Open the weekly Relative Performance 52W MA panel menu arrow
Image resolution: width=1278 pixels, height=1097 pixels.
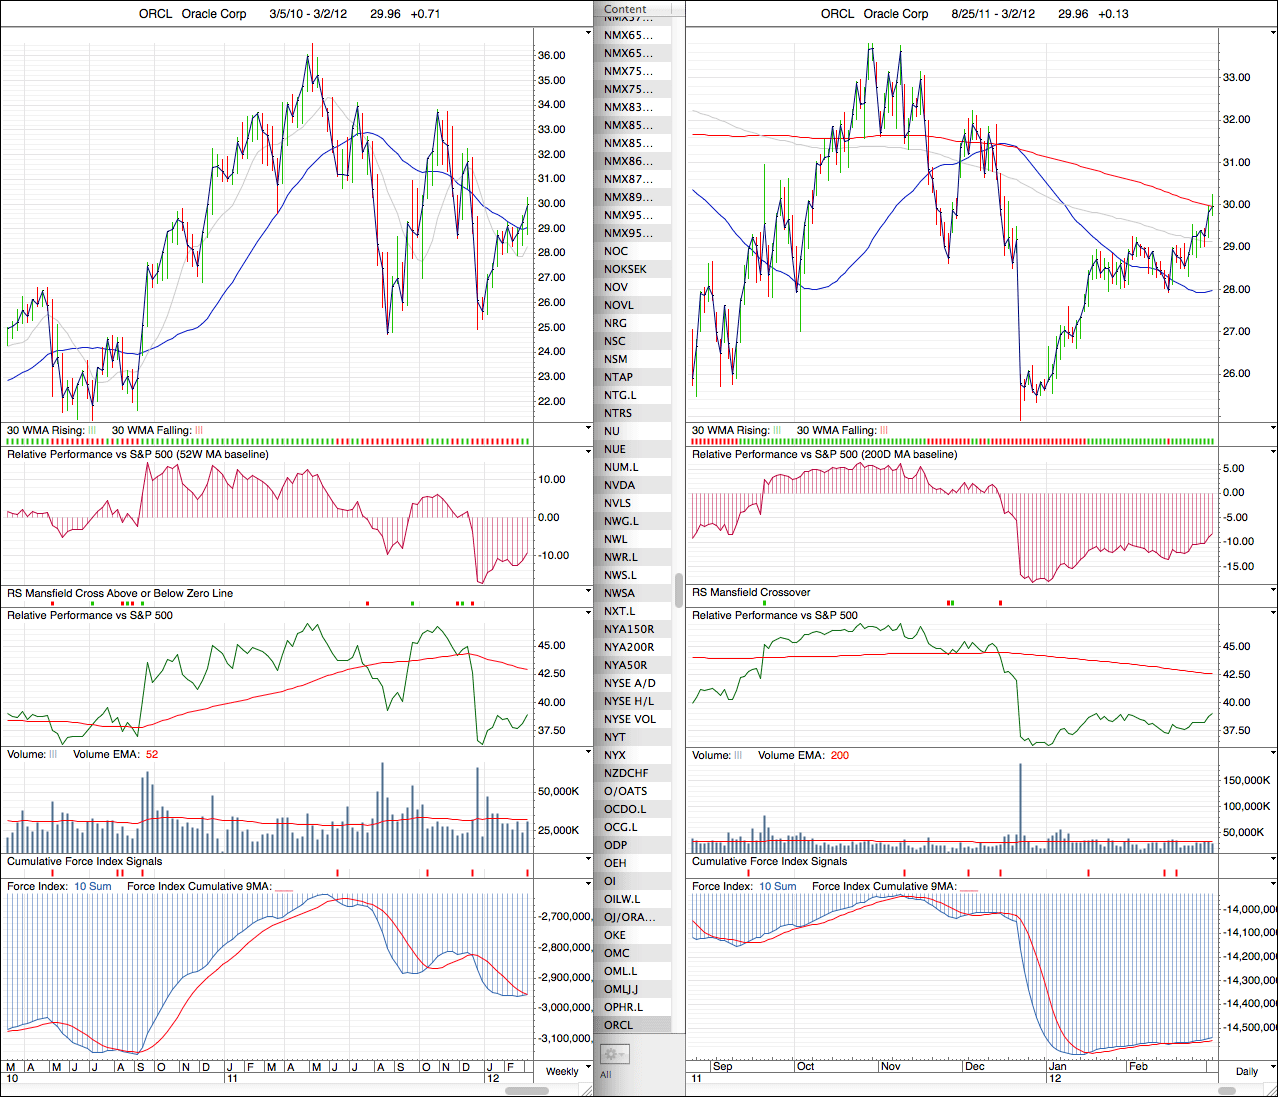pos(588,452)
